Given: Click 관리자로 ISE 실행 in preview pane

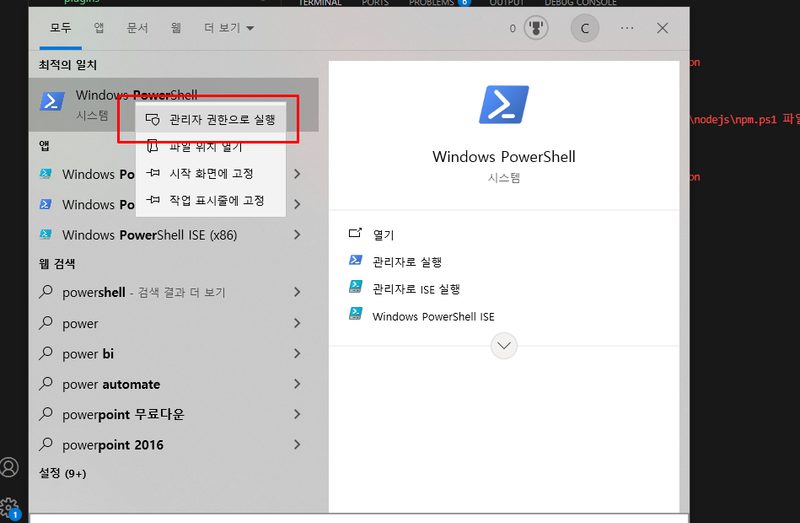Looking at the screenshot, I should click(x=416, y=289).
